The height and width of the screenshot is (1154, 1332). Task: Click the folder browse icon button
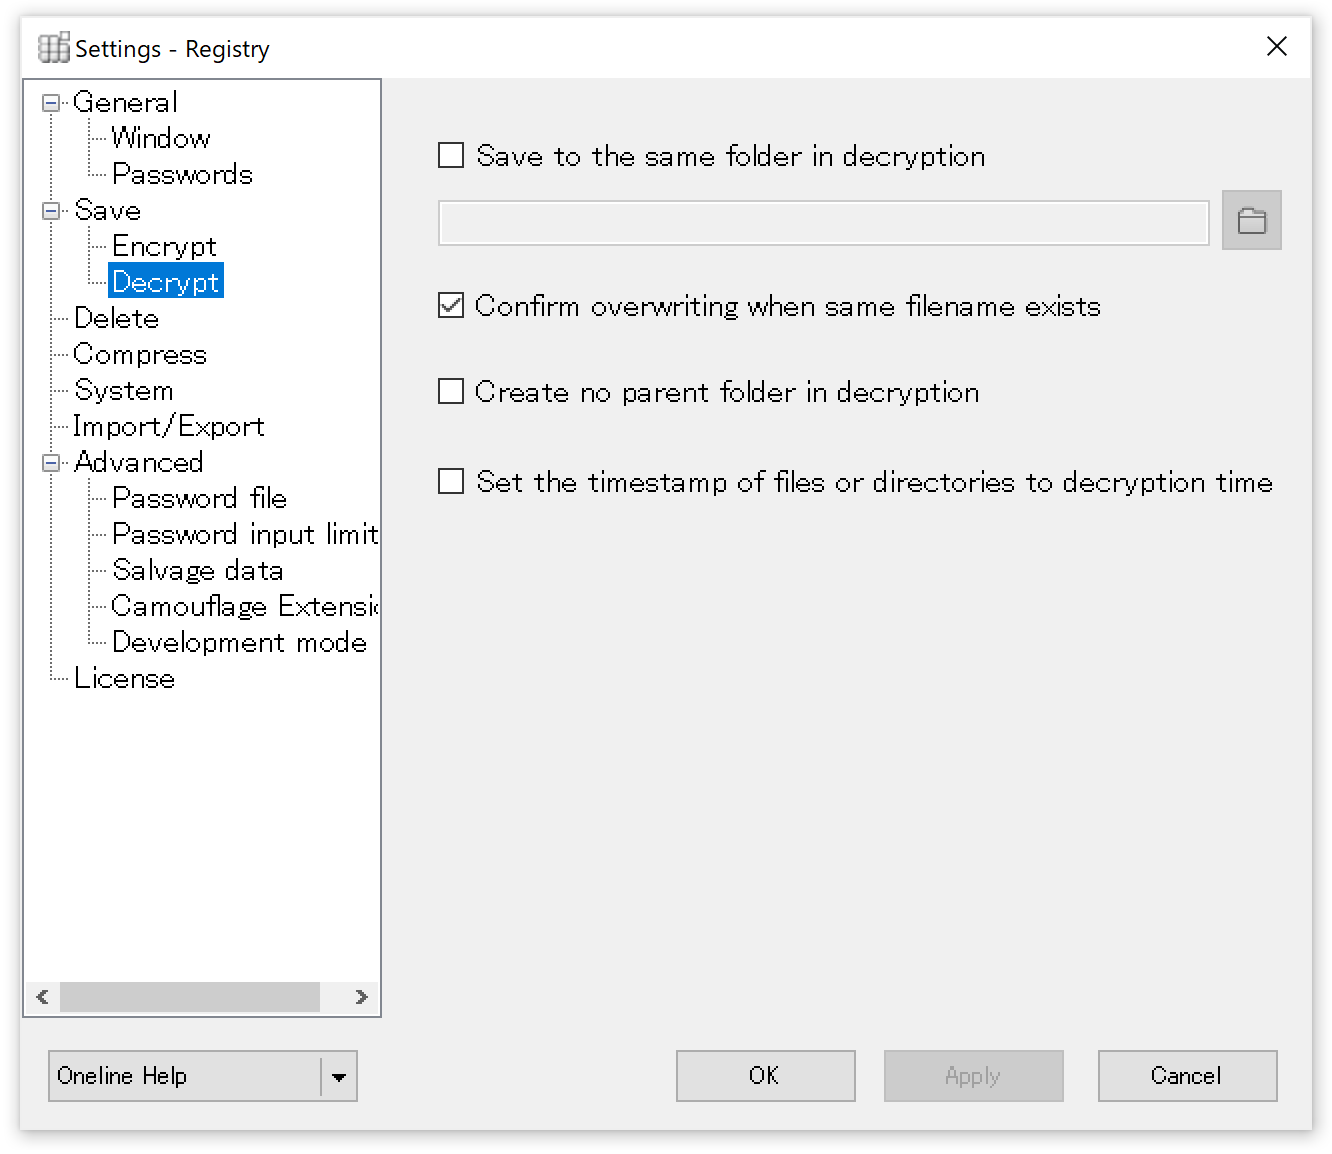click(x=1251, y=220)
